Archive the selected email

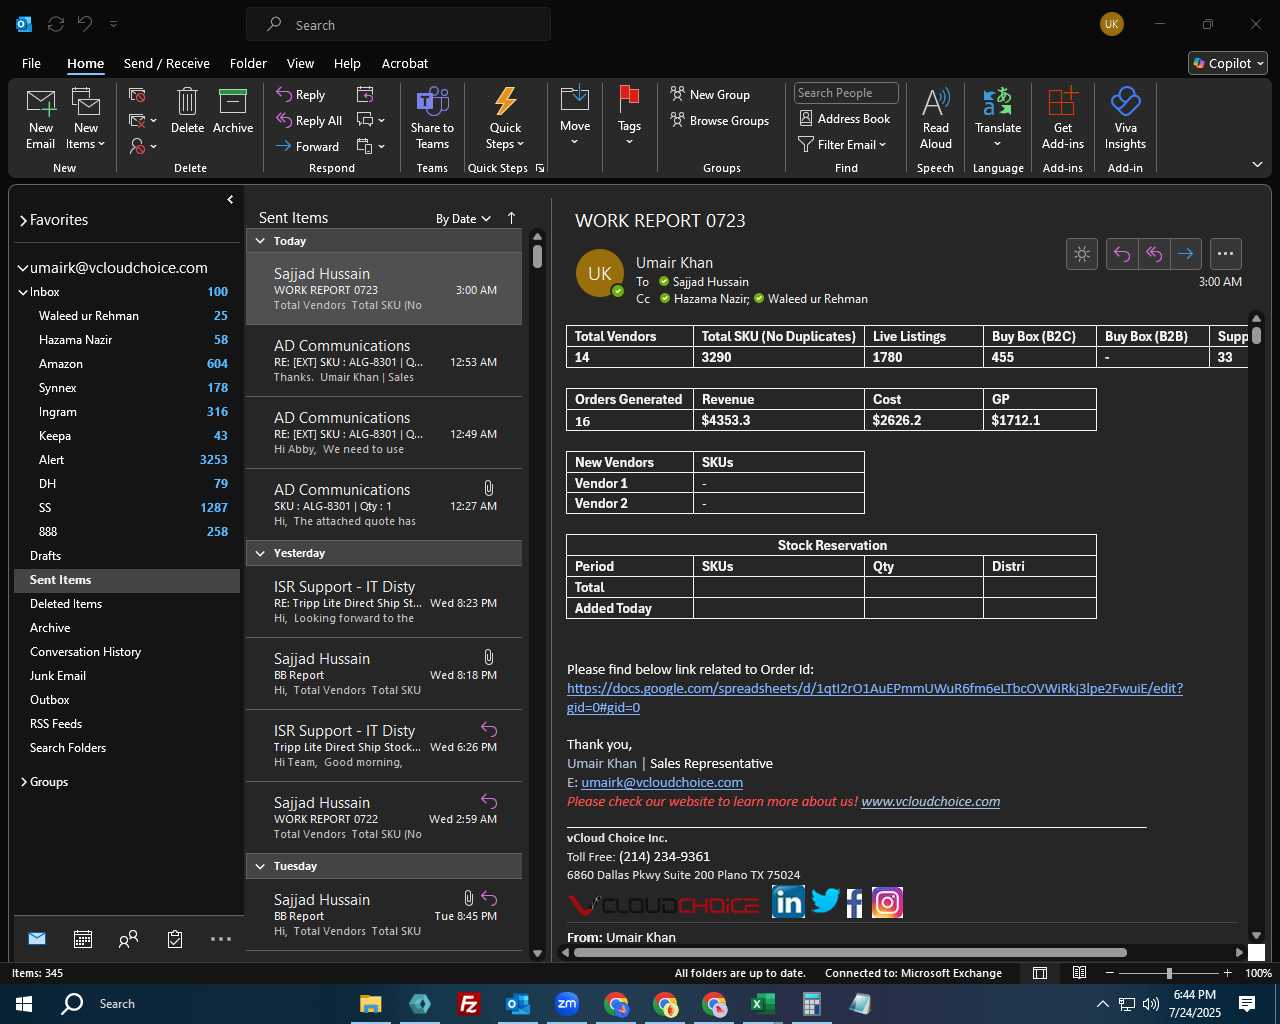point(233,110)
